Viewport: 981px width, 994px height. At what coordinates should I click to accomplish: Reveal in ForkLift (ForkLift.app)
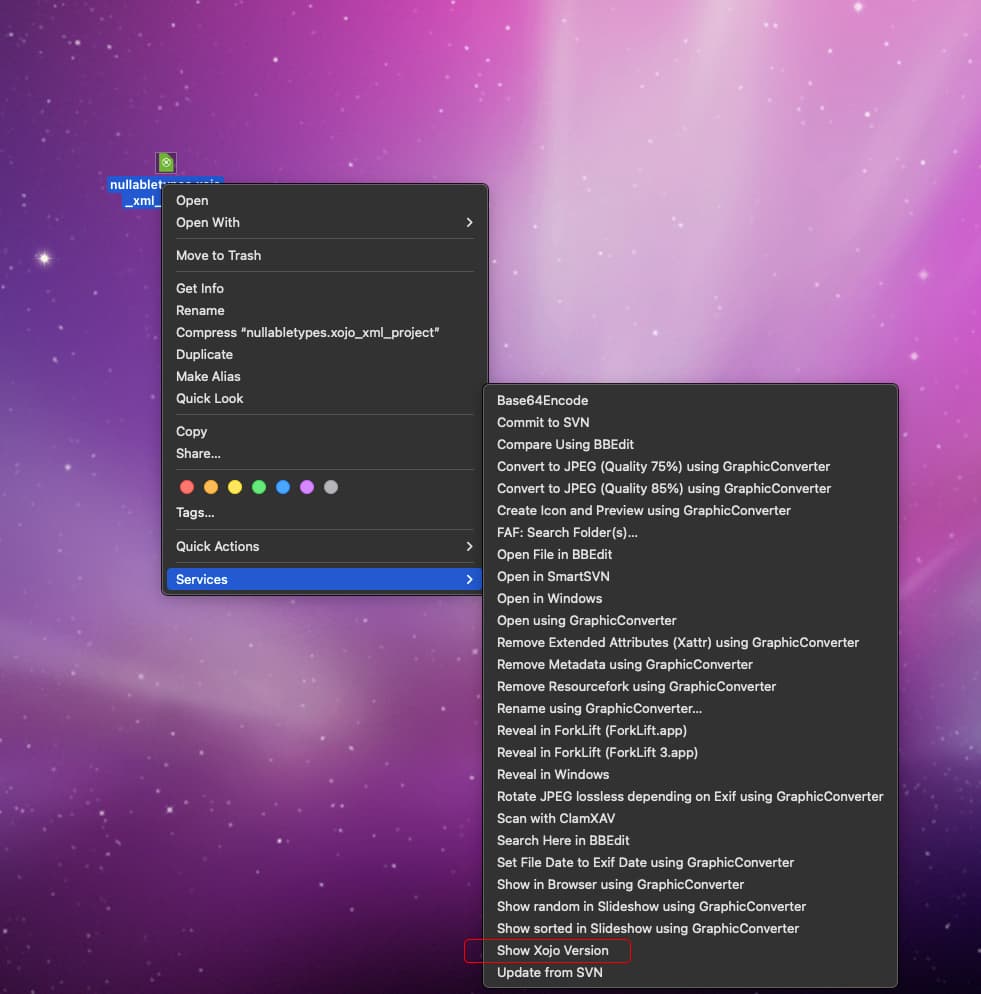(x=690, y=731)
